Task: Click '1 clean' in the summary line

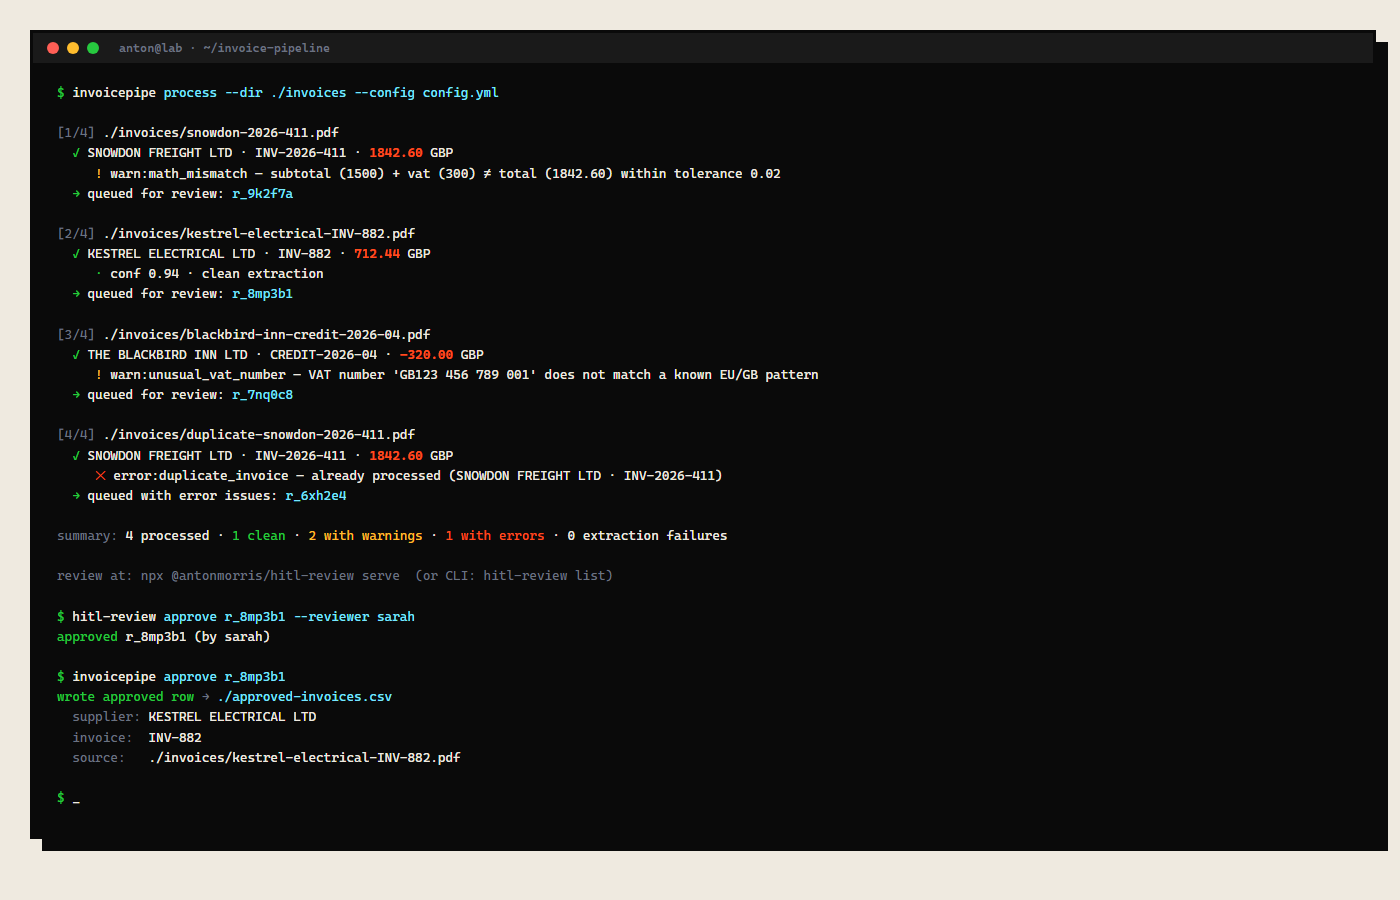Action: [259, 536]
